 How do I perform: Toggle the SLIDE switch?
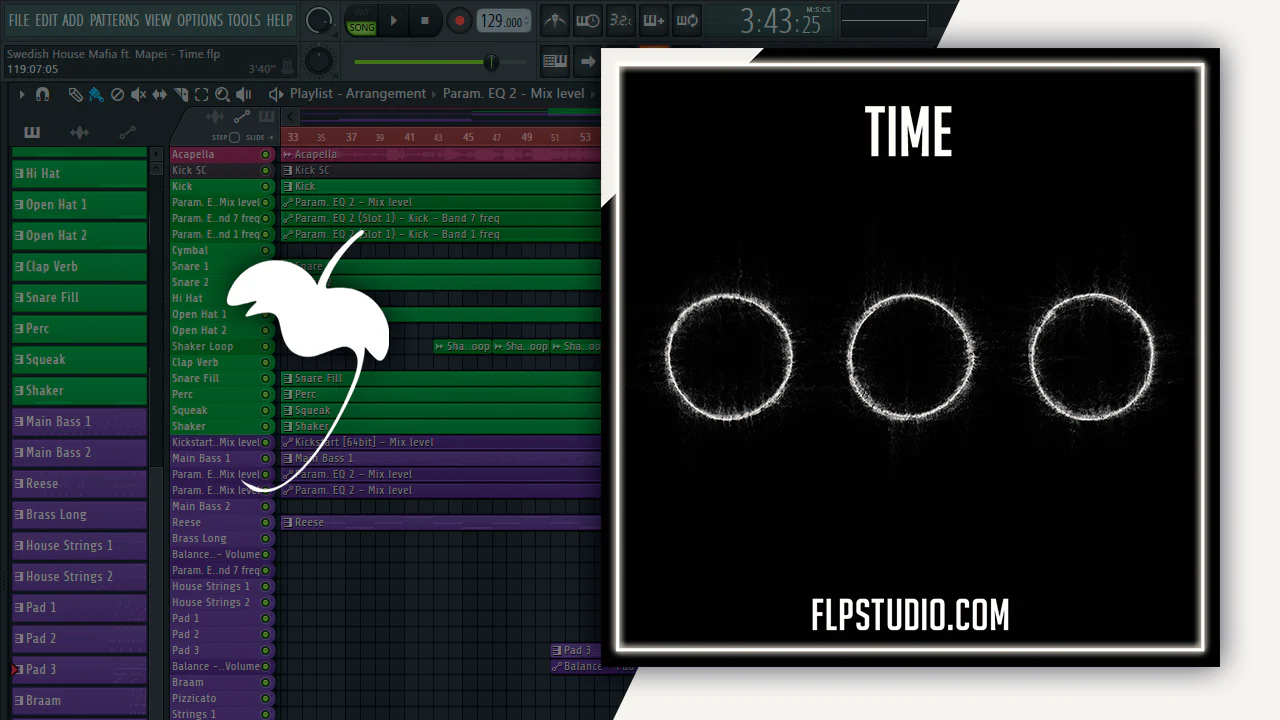pos(269,137)
